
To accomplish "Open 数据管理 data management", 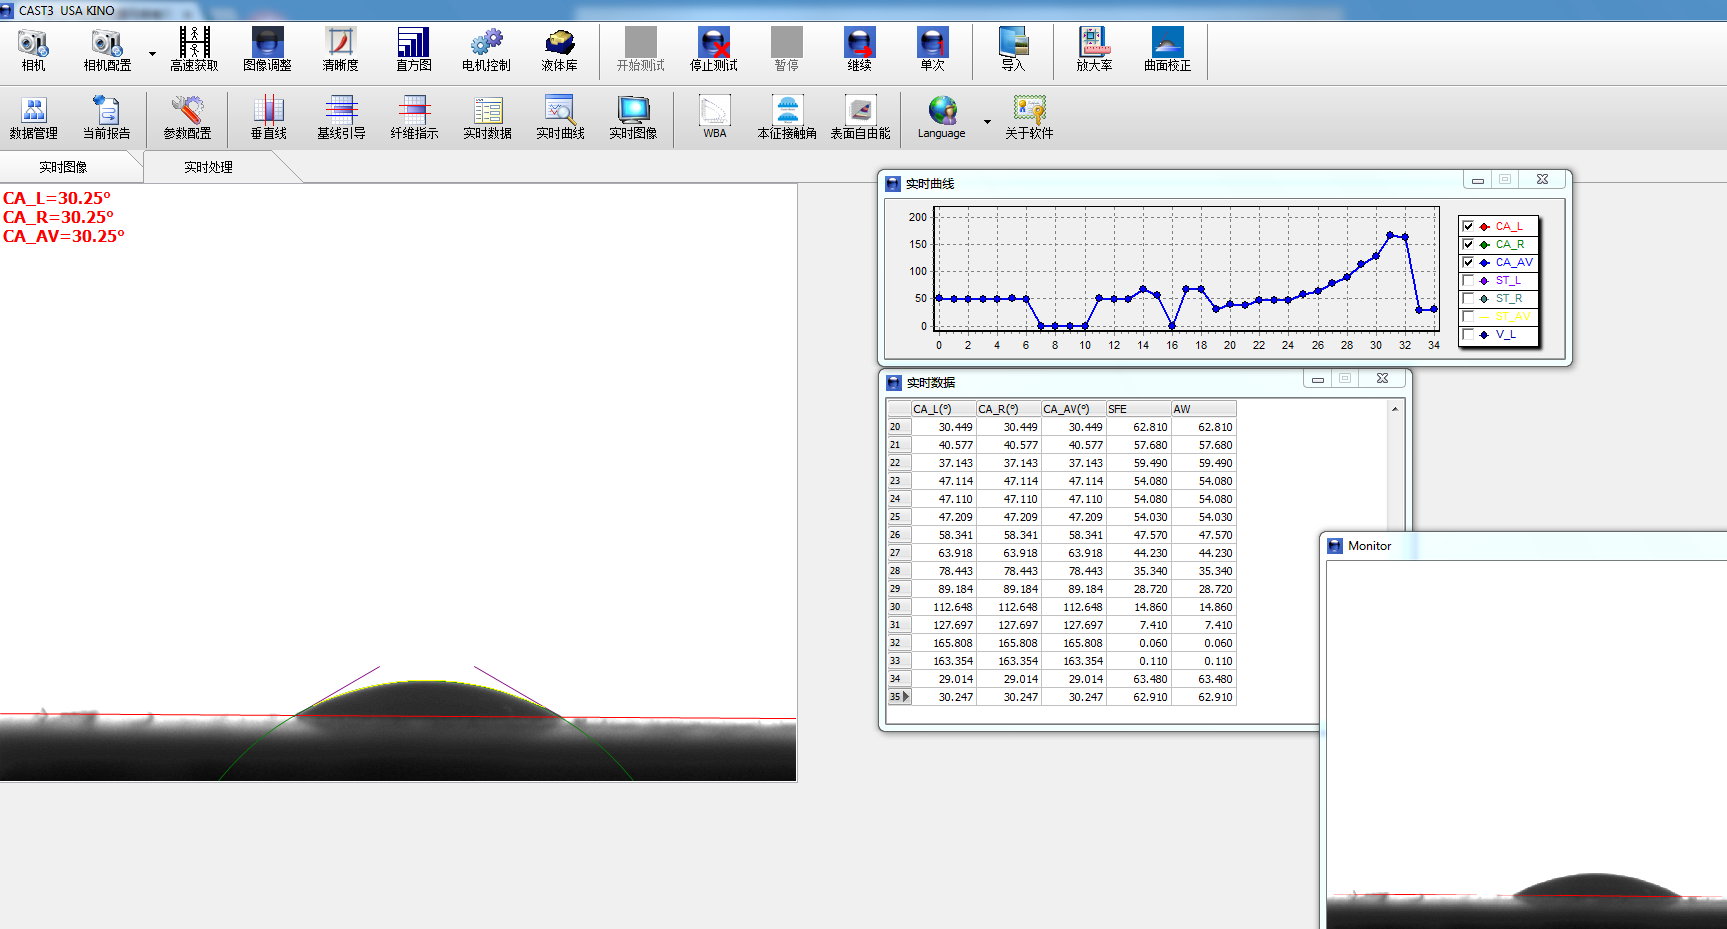I will [x=33, y=118].
